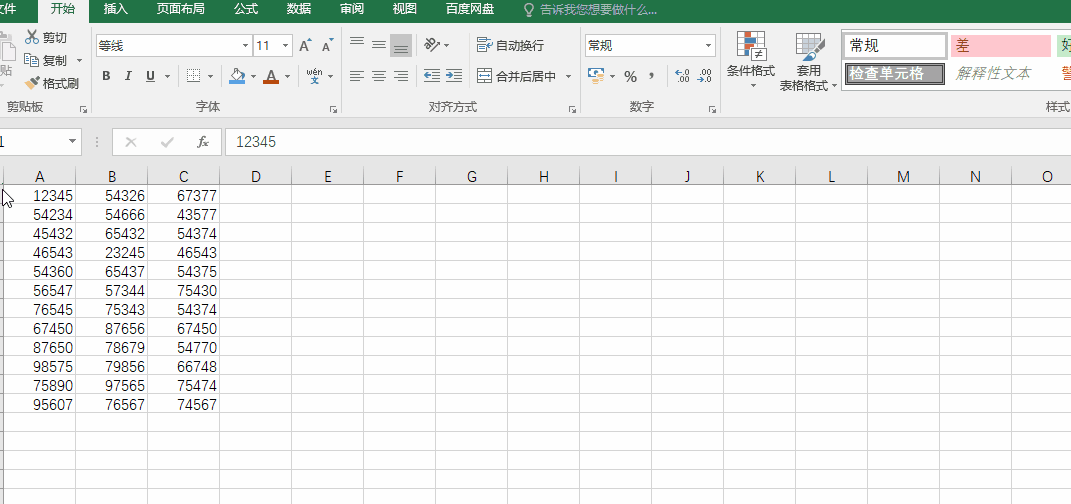The width and height of the screenshot is (1071, 504).
Task: Align text left
Action: pos(357,76)
